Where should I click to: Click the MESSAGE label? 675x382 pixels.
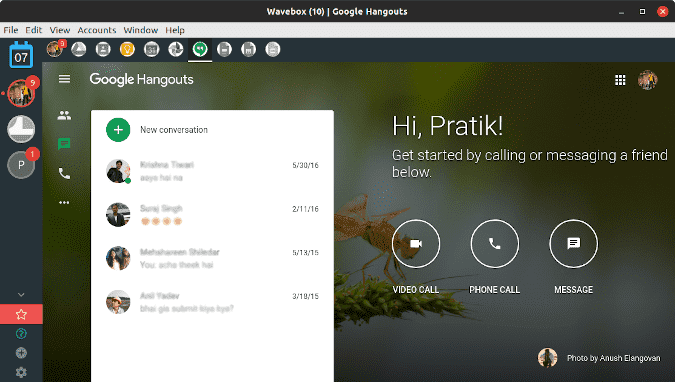click(x=573, y=290)
